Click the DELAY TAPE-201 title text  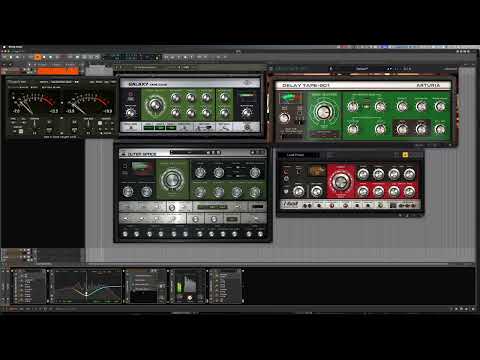click(x=306, y=85)
